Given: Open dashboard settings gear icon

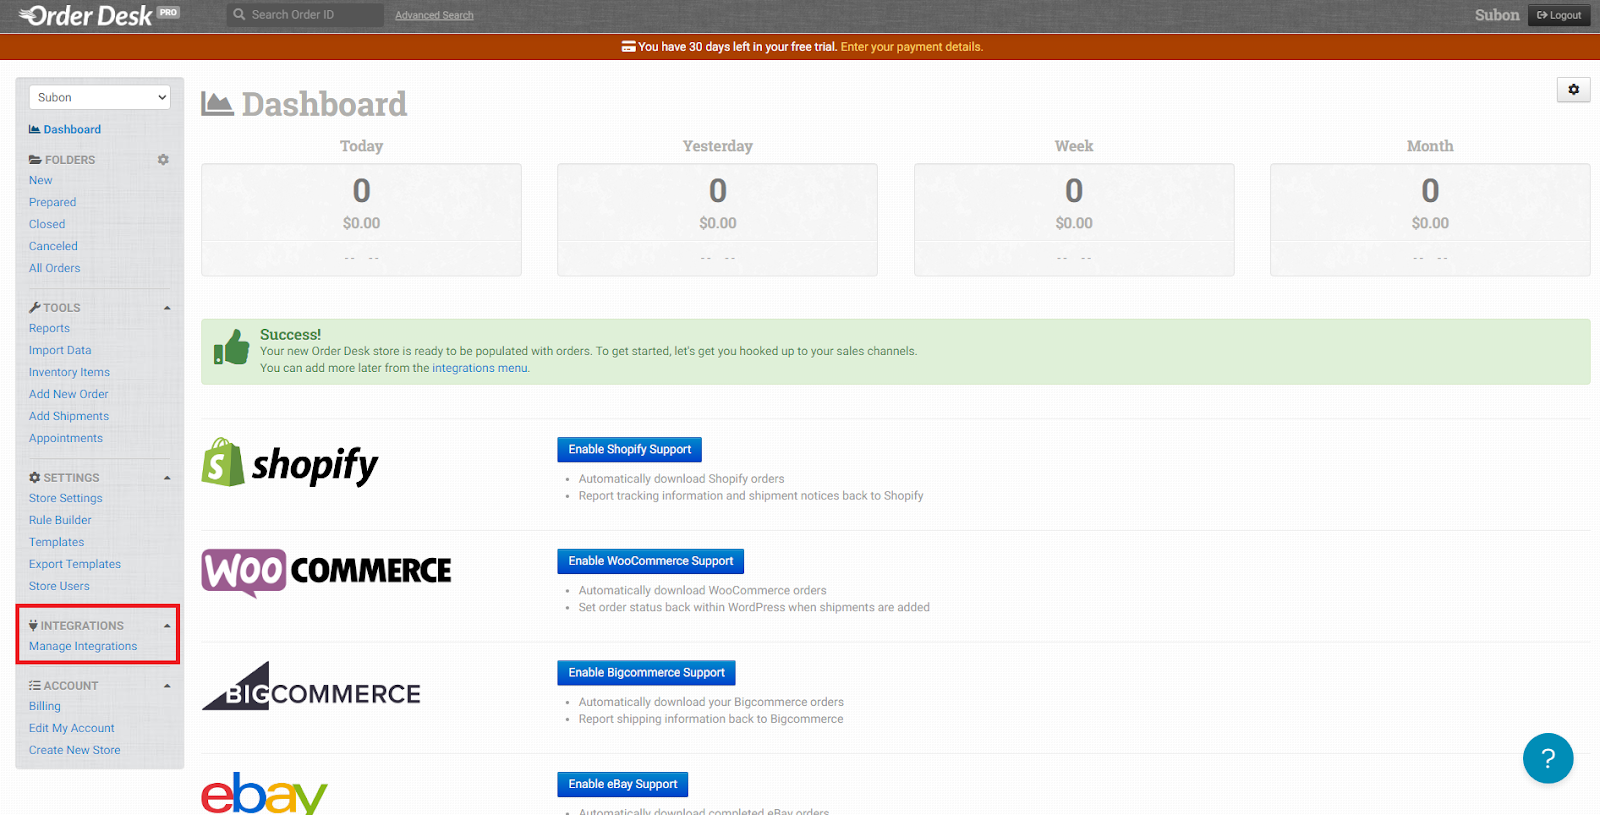Looking at the screenshot, I should pos(1573,90).
